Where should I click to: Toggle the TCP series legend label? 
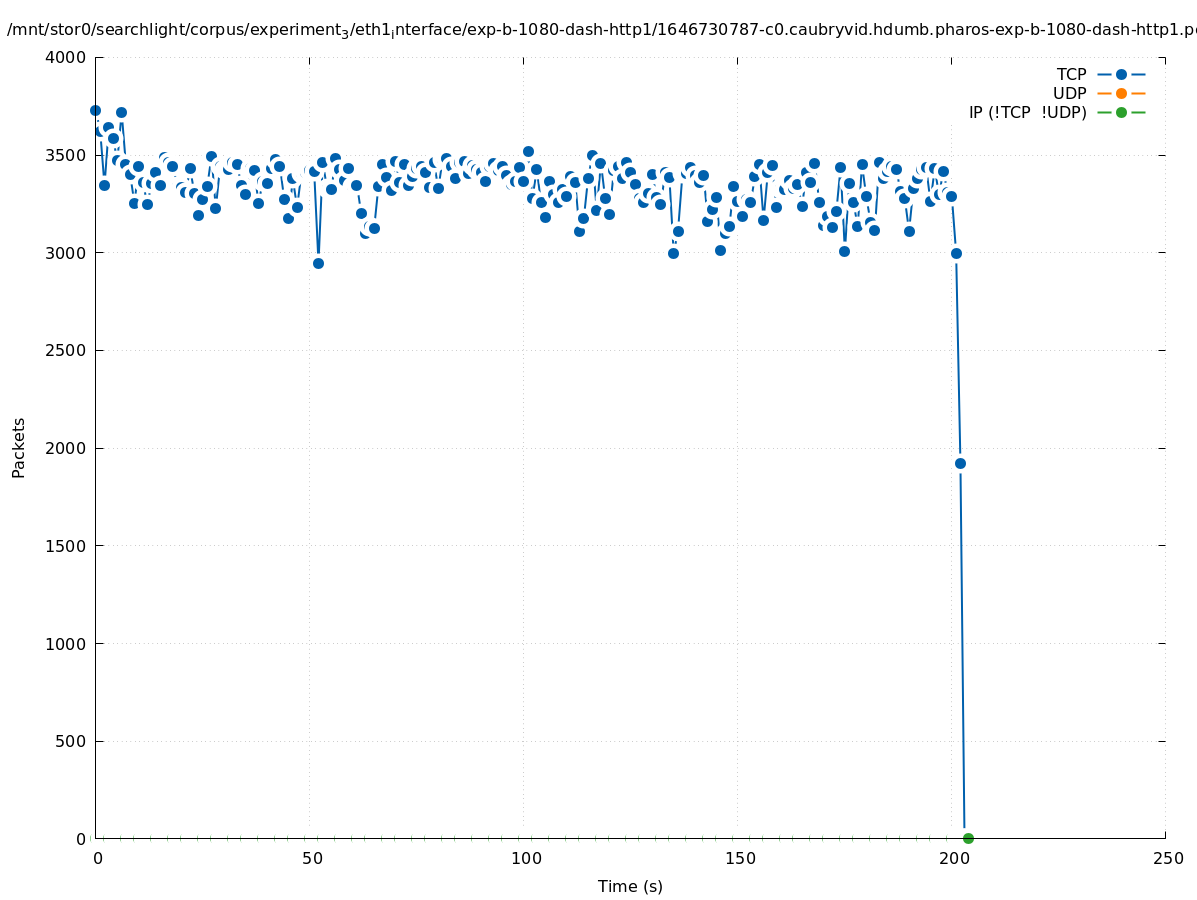(1071, 74)
